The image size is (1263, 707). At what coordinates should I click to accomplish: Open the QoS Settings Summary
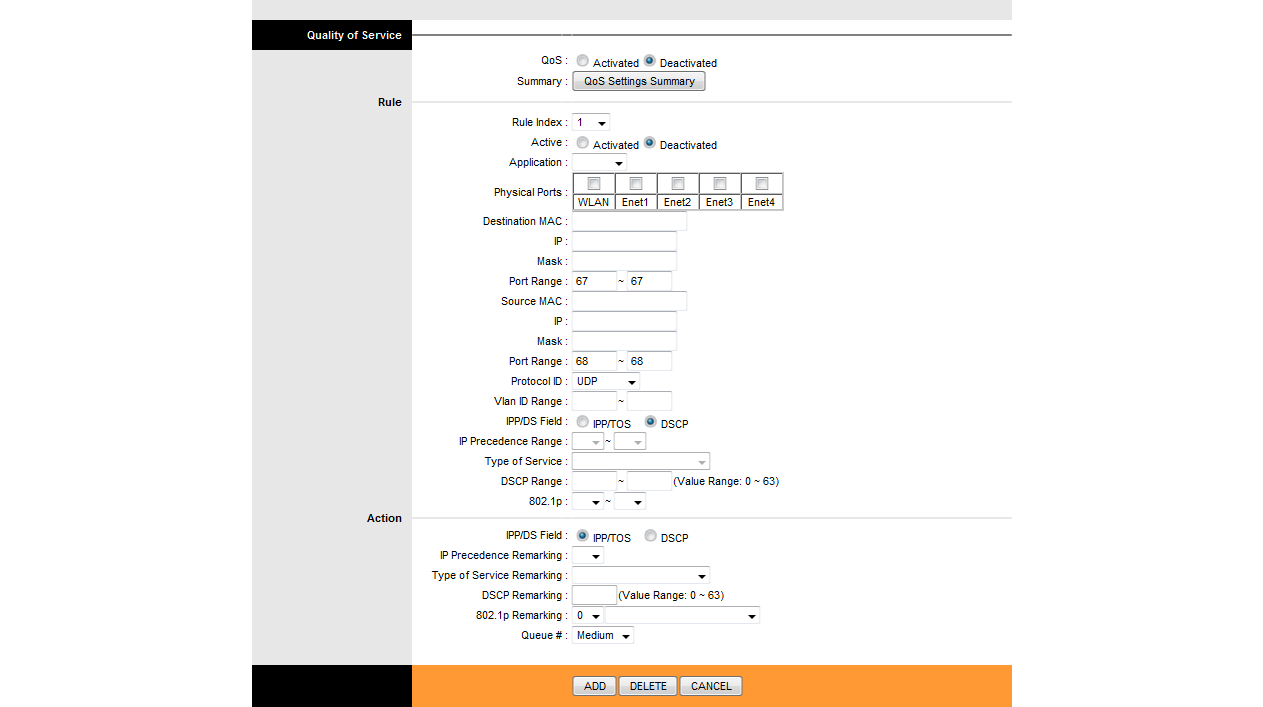(x=639, y=81)
